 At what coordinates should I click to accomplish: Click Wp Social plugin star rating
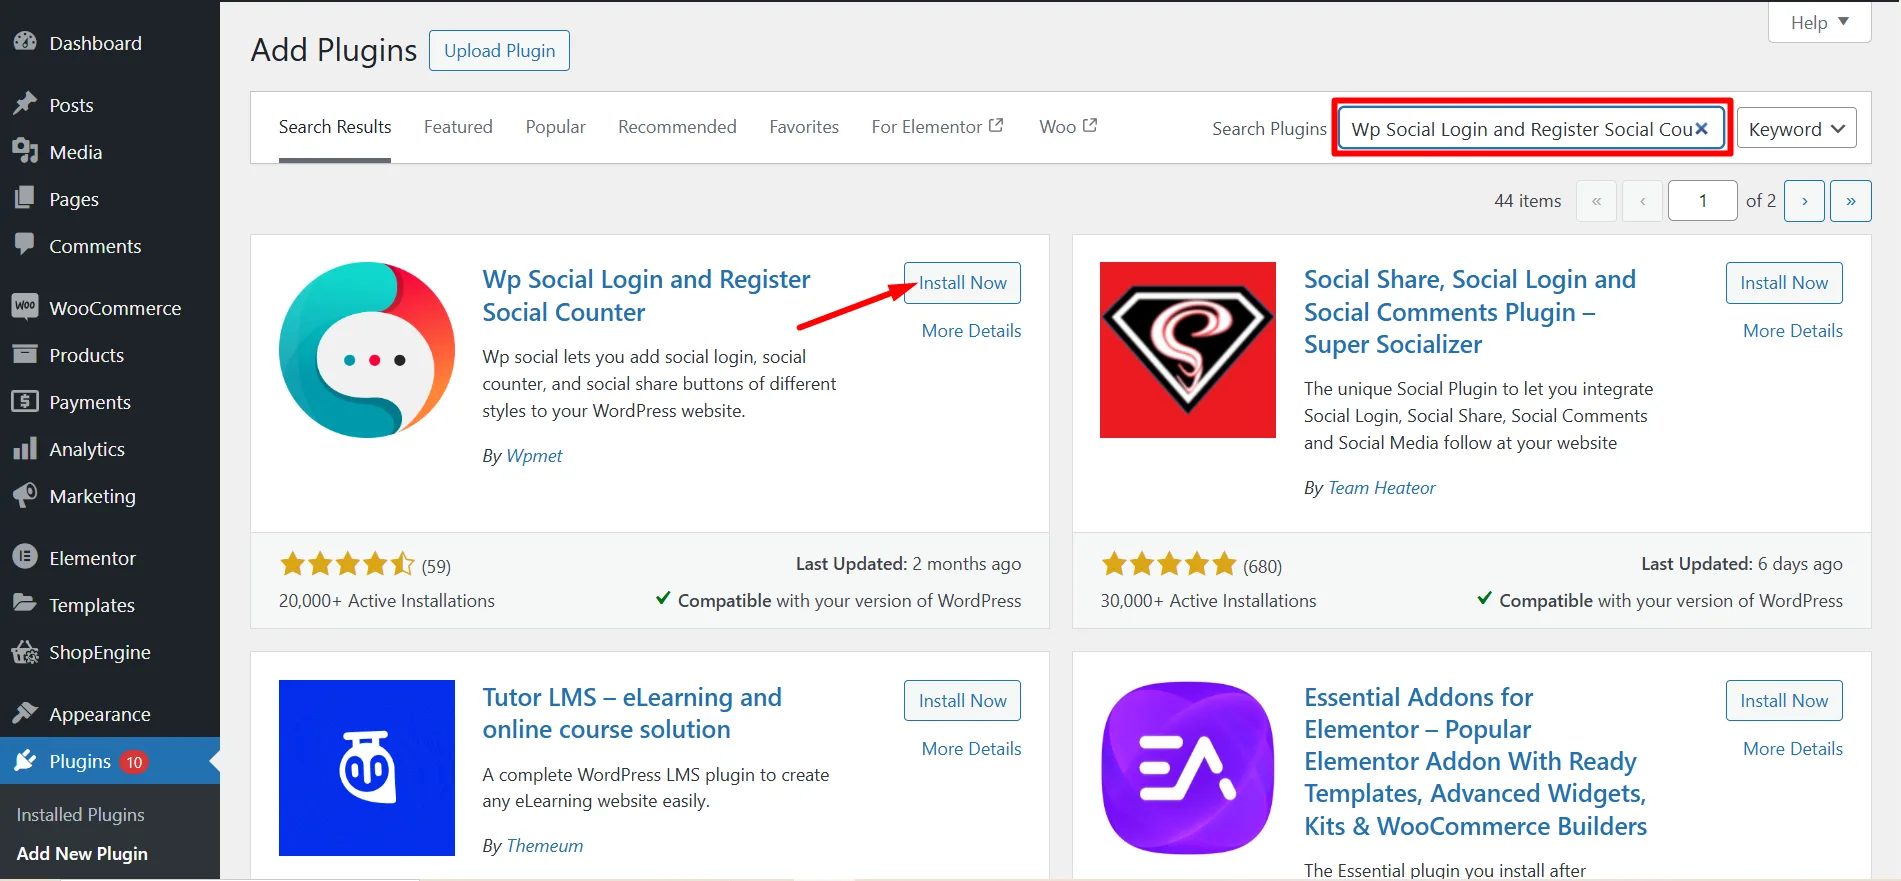click(347, 565)
